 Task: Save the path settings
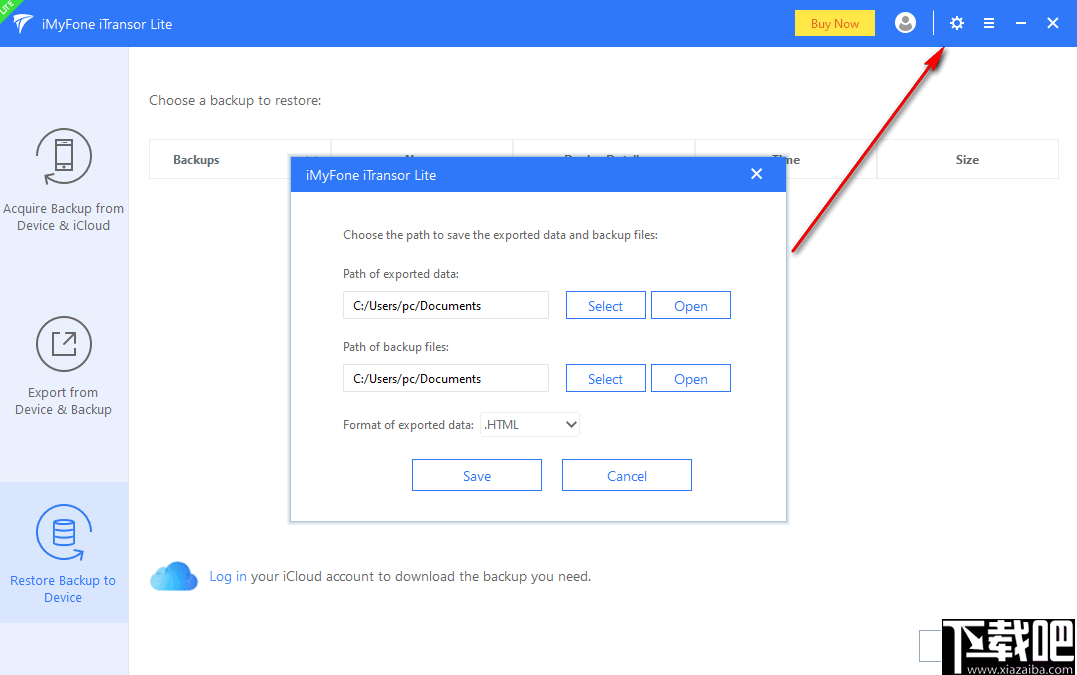(x=477, y=476)
